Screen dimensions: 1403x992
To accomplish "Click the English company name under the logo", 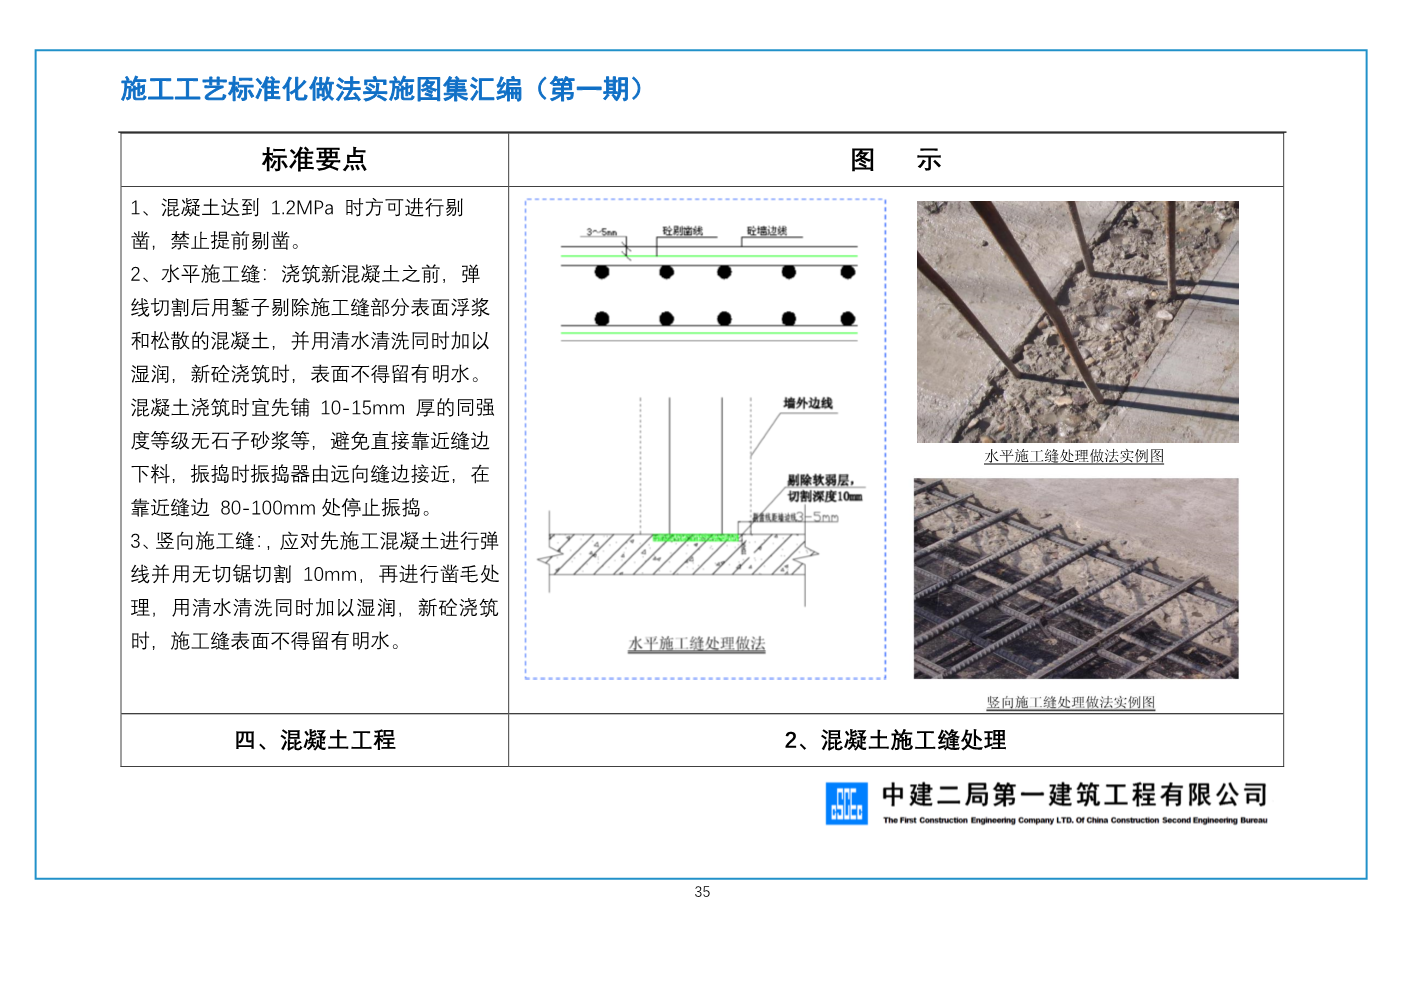I will (1074, 820).
